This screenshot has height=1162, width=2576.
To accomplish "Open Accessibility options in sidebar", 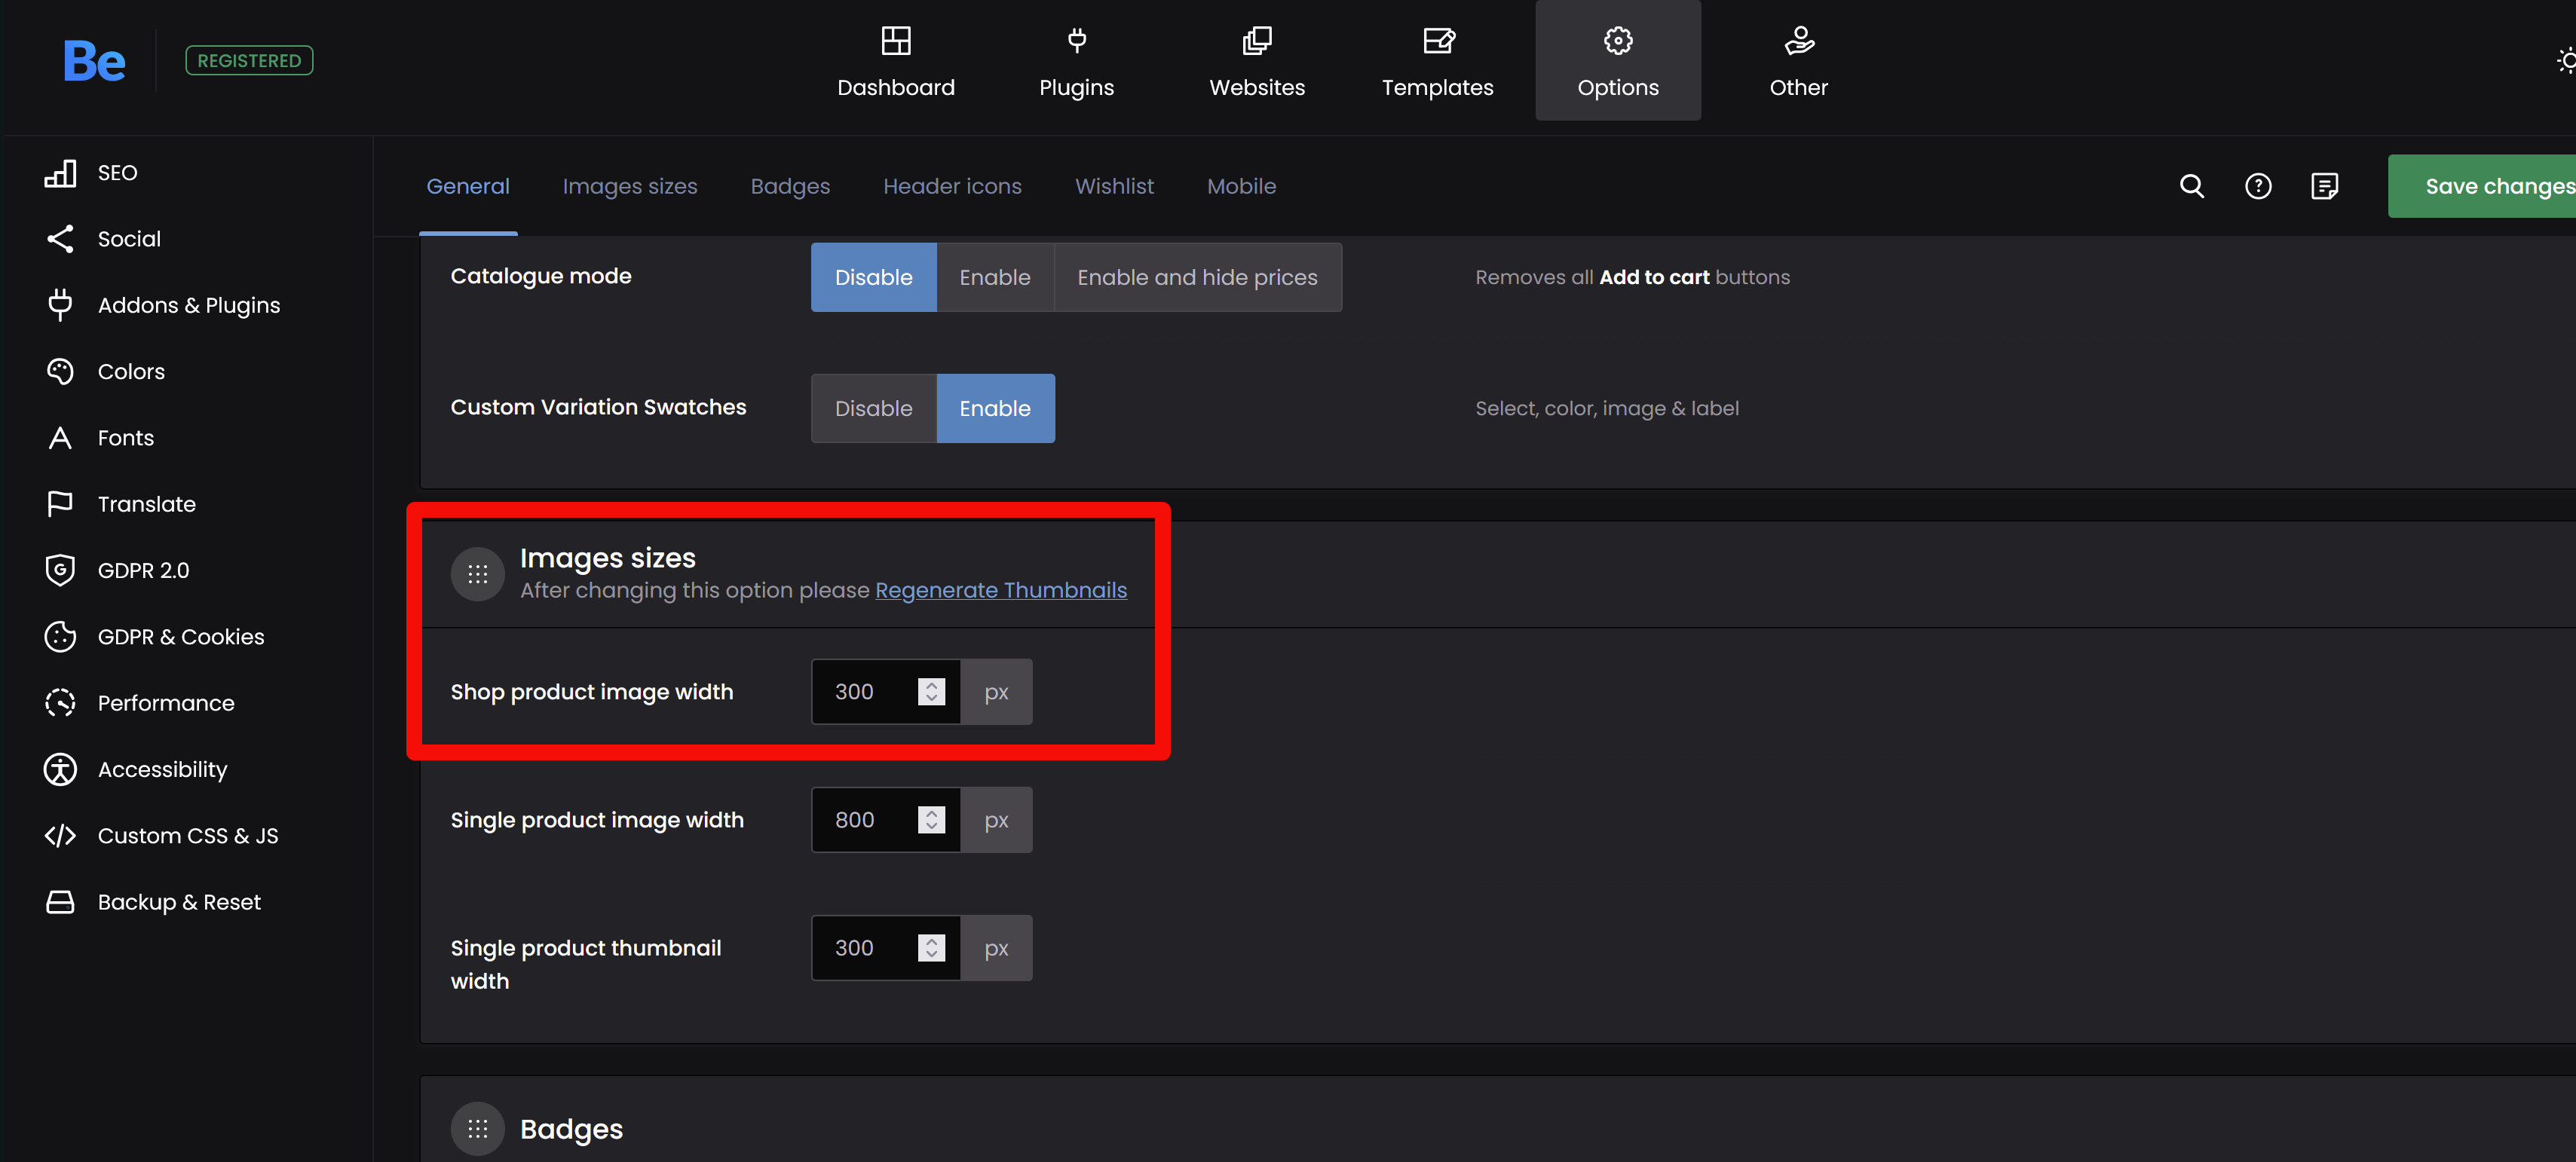I will [162, 769].
